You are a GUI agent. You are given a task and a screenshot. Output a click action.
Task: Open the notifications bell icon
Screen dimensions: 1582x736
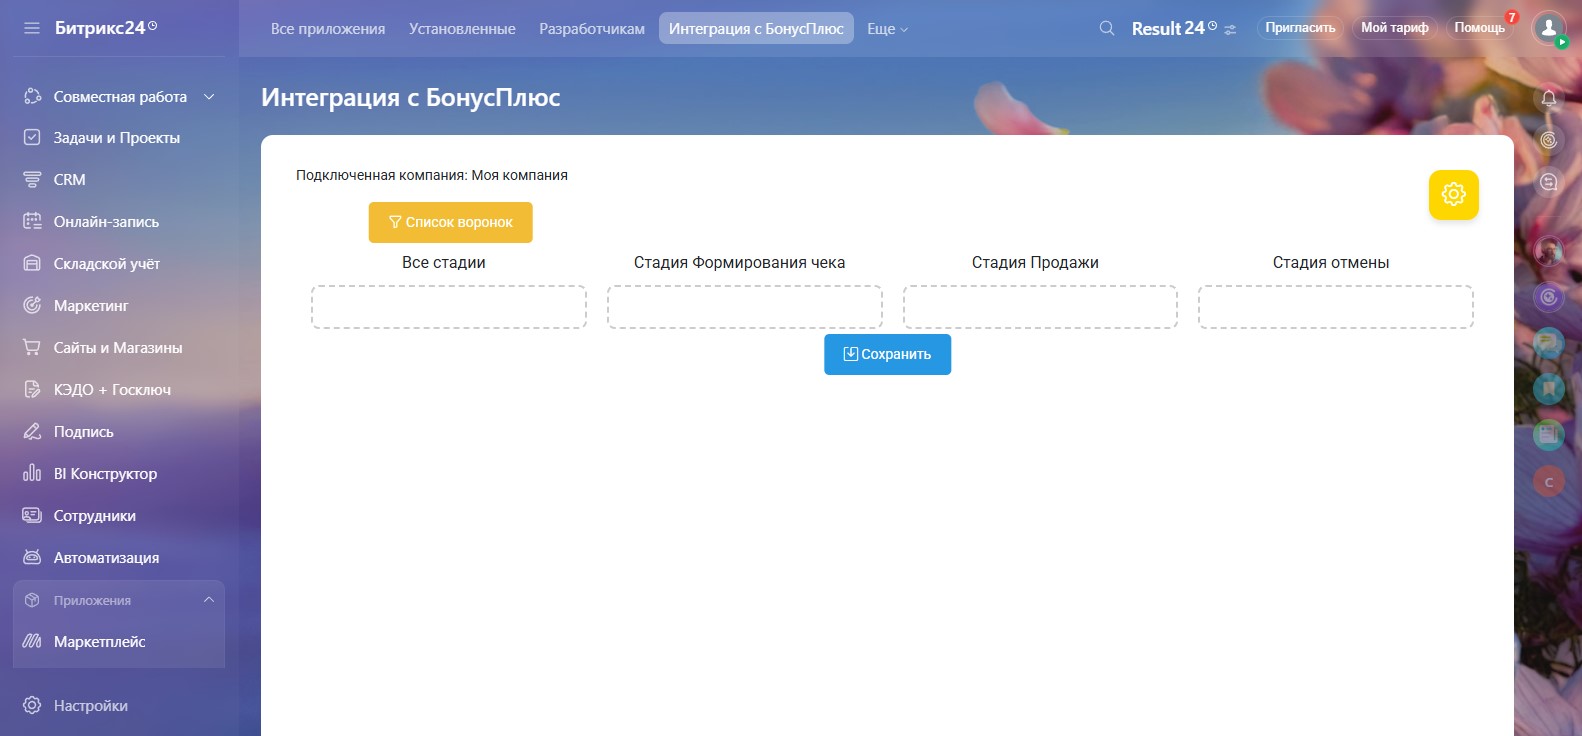click(x=1549, y=98)
